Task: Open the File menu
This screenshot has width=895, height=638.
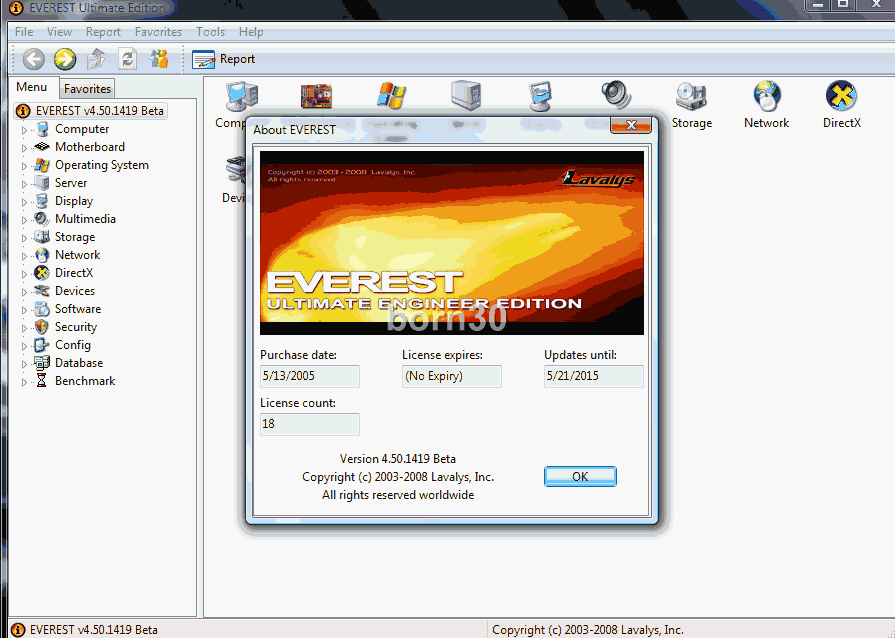Action: click(x=23, y=32)
